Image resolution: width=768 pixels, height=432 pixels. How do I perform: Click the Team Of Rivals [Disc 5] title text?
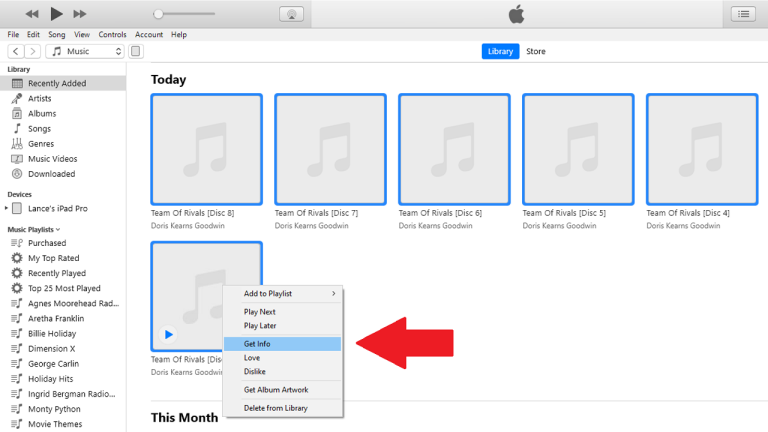pos(564,213)
